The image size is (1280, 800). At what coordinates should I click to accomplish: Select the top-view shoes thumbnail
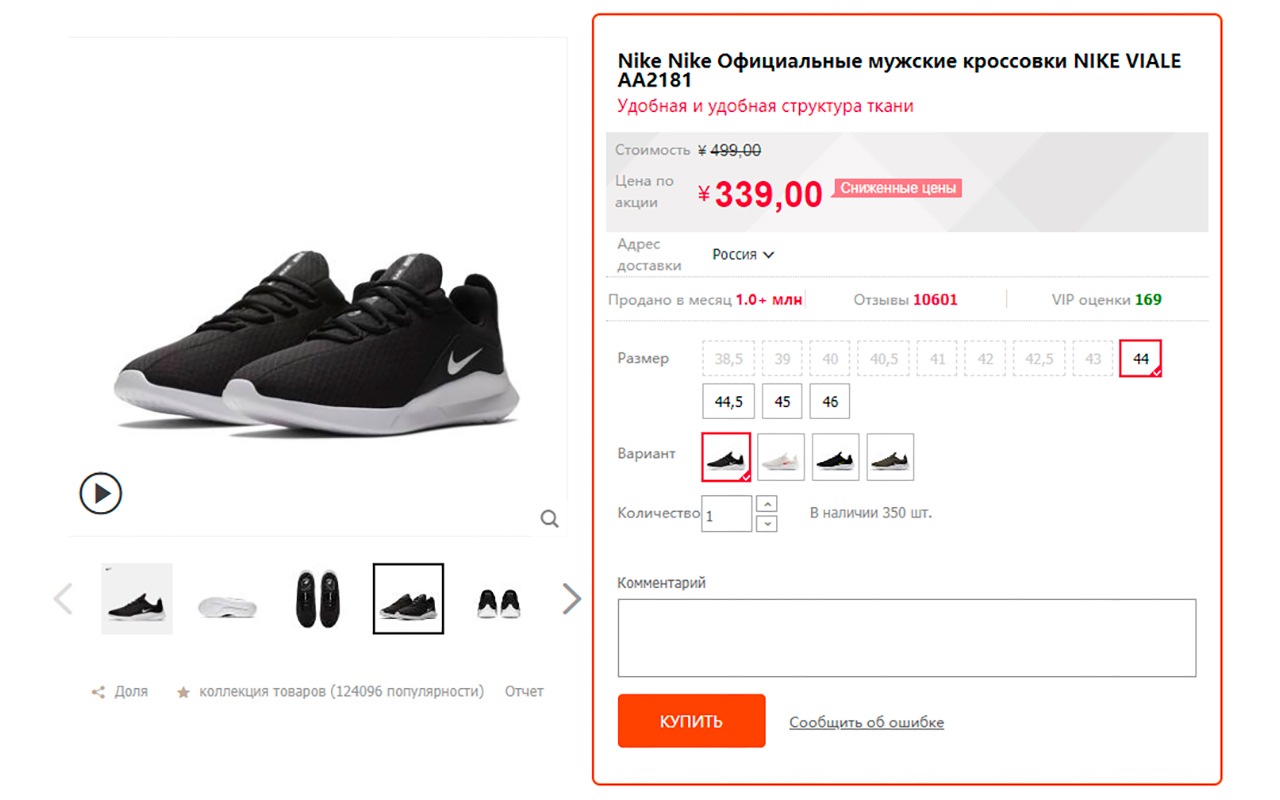pos(318,599)
